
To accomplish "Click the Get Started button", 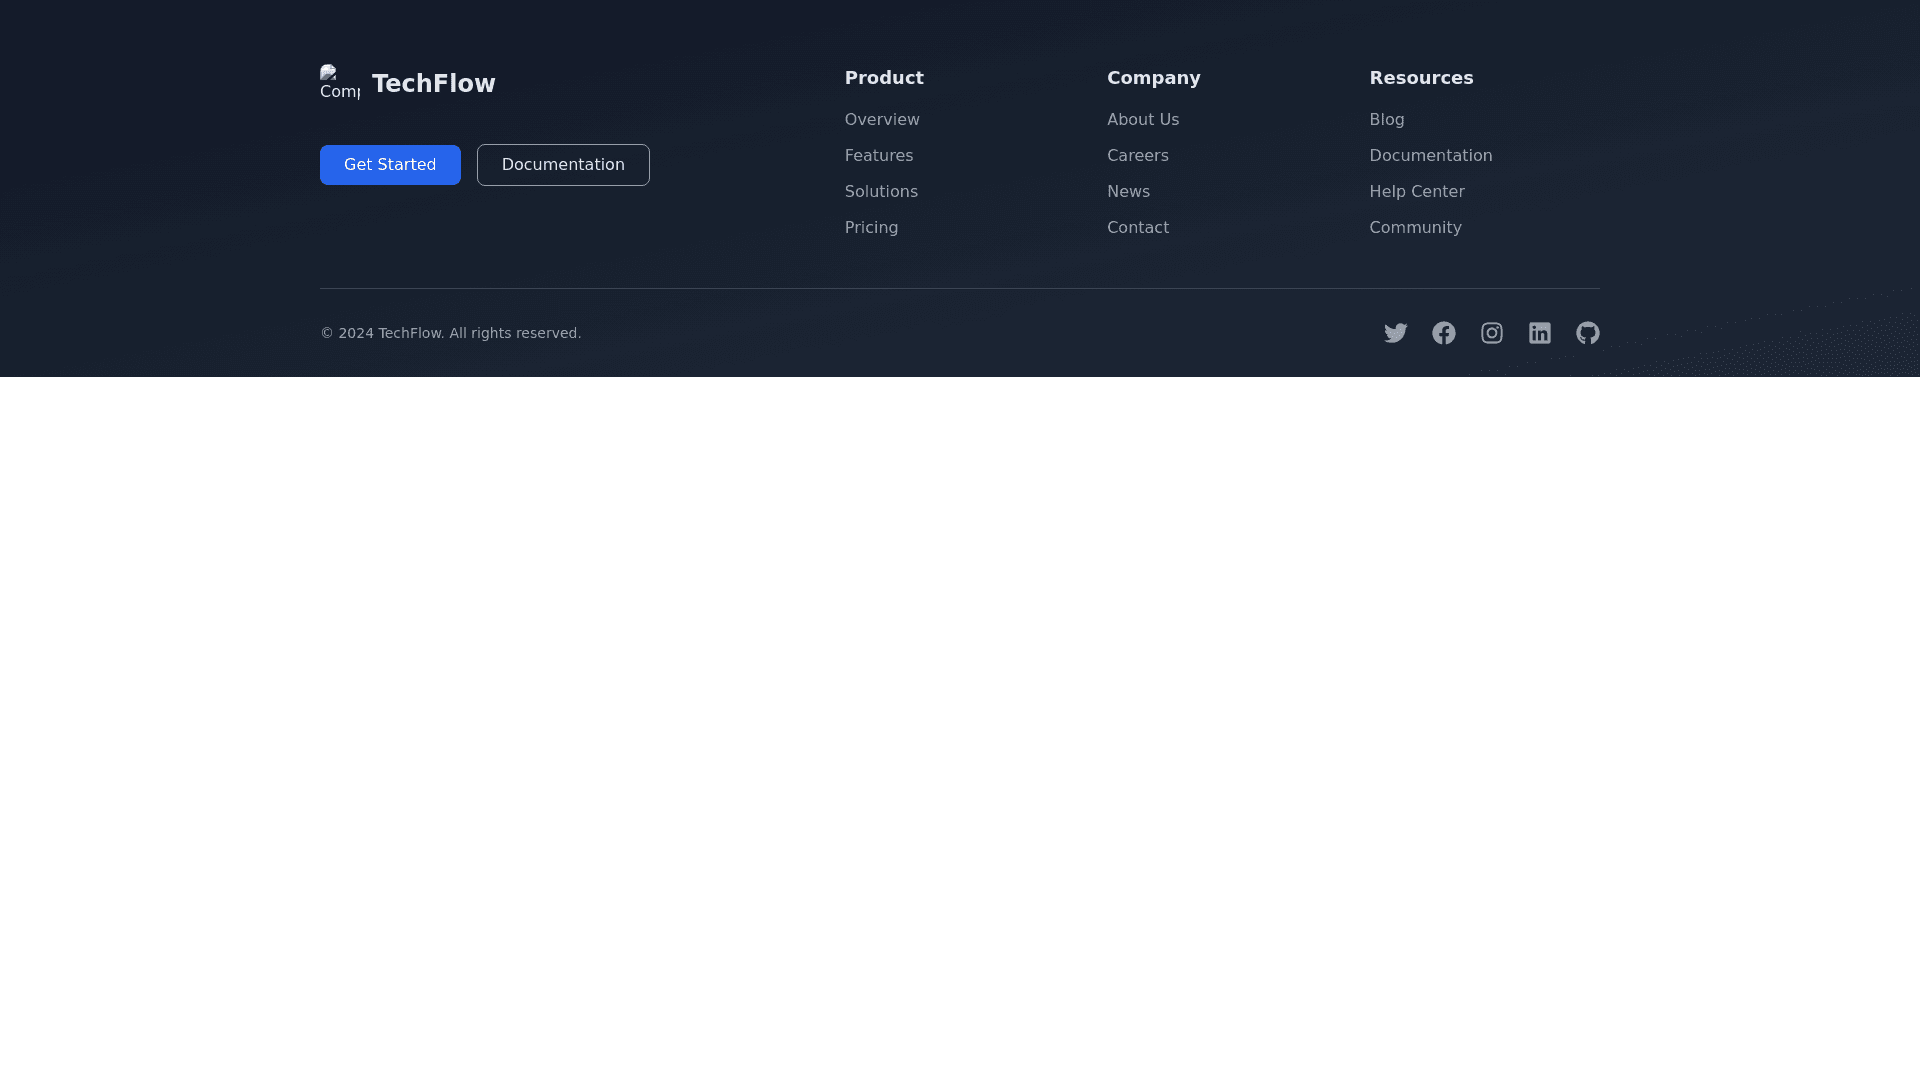I will click(390, 165).
